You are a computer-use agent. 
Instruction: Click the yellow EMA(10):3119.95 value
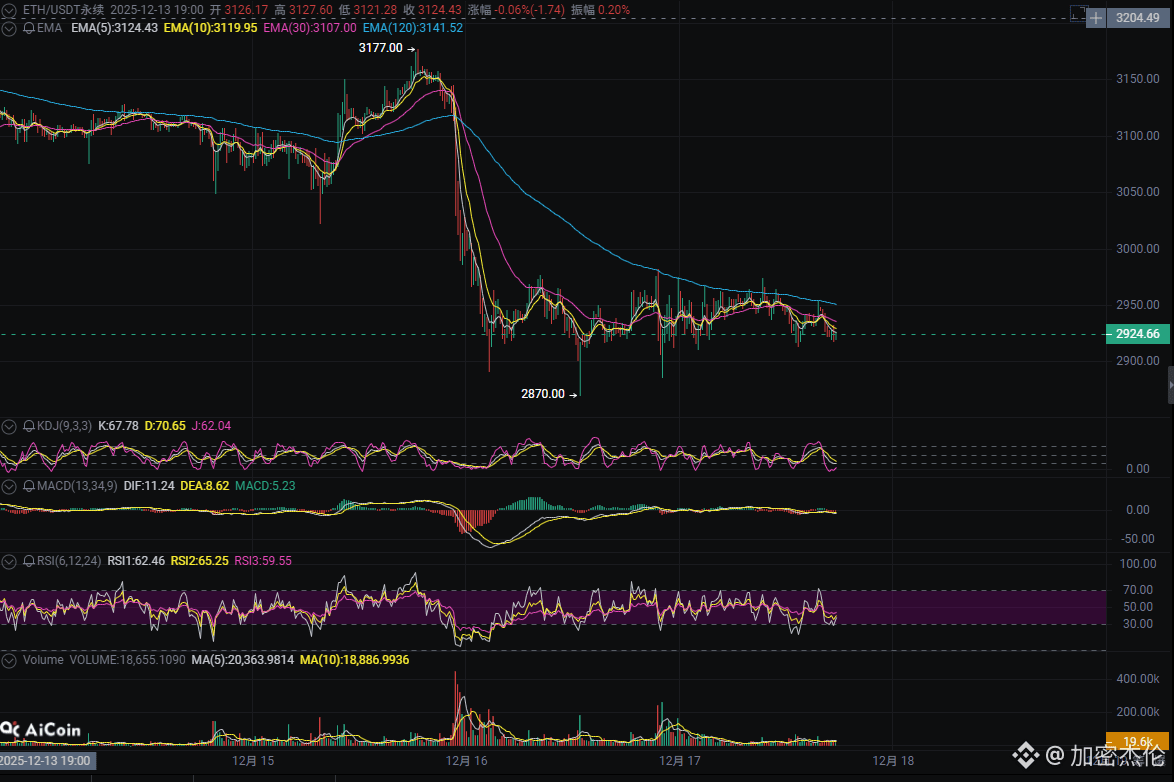click(210, 28)
